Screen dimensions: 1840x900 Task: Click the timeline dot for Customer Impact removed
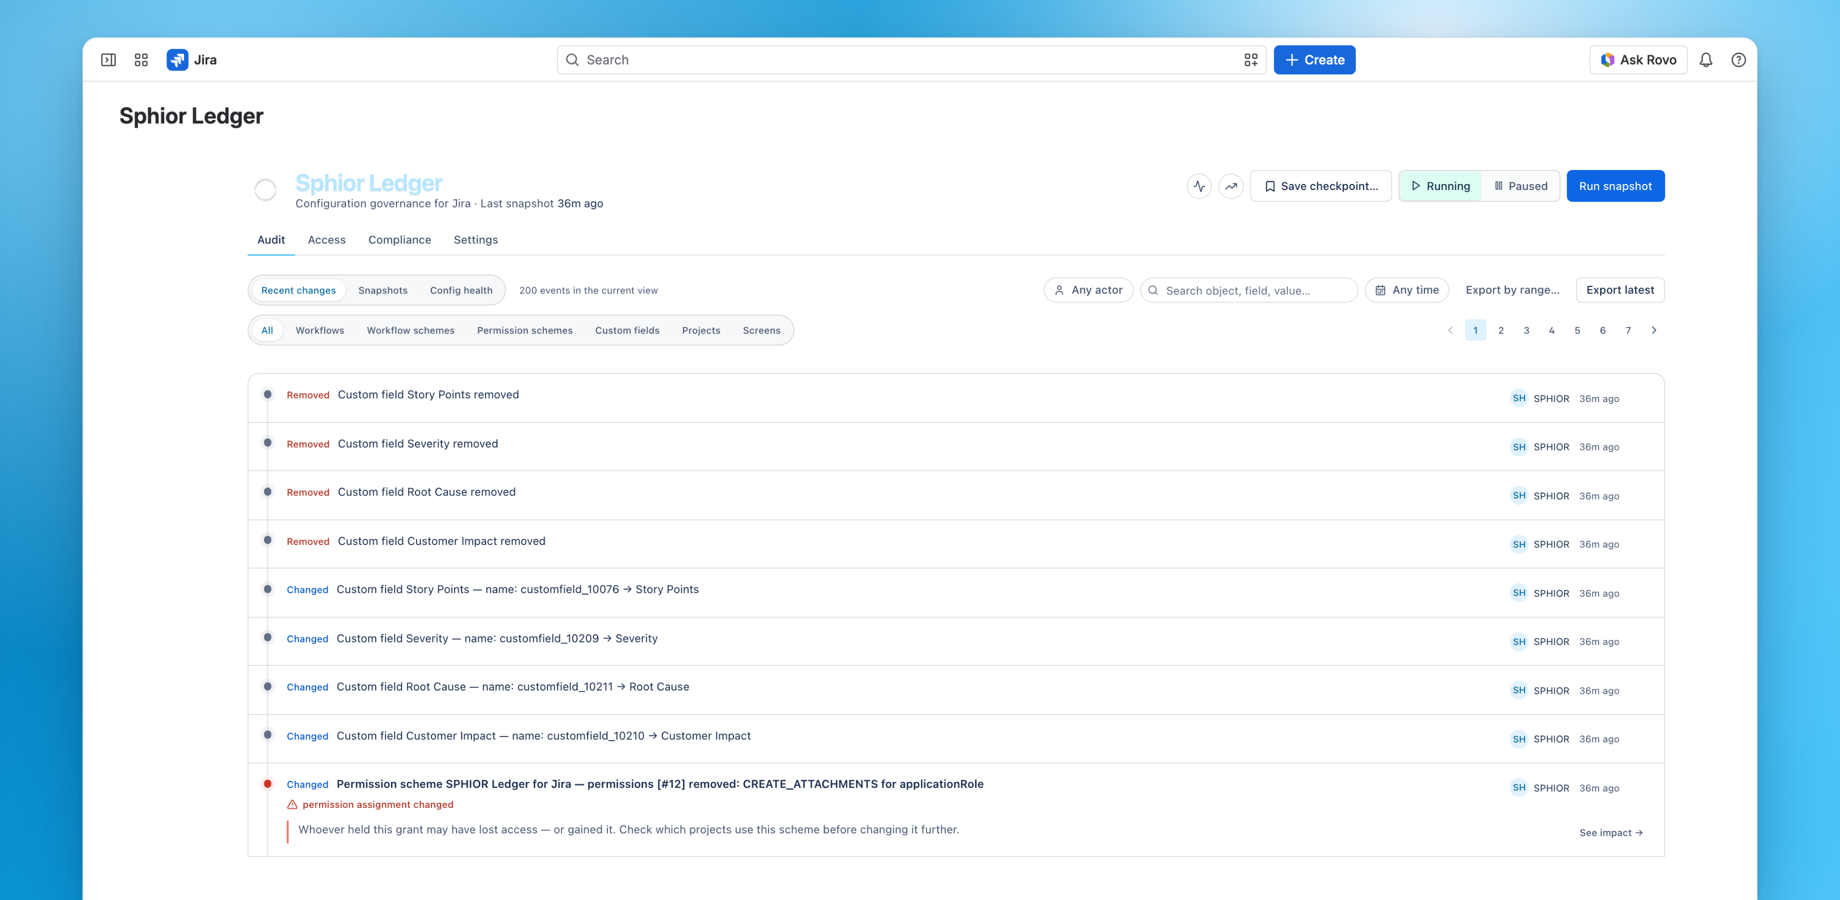tap(267, 540)
